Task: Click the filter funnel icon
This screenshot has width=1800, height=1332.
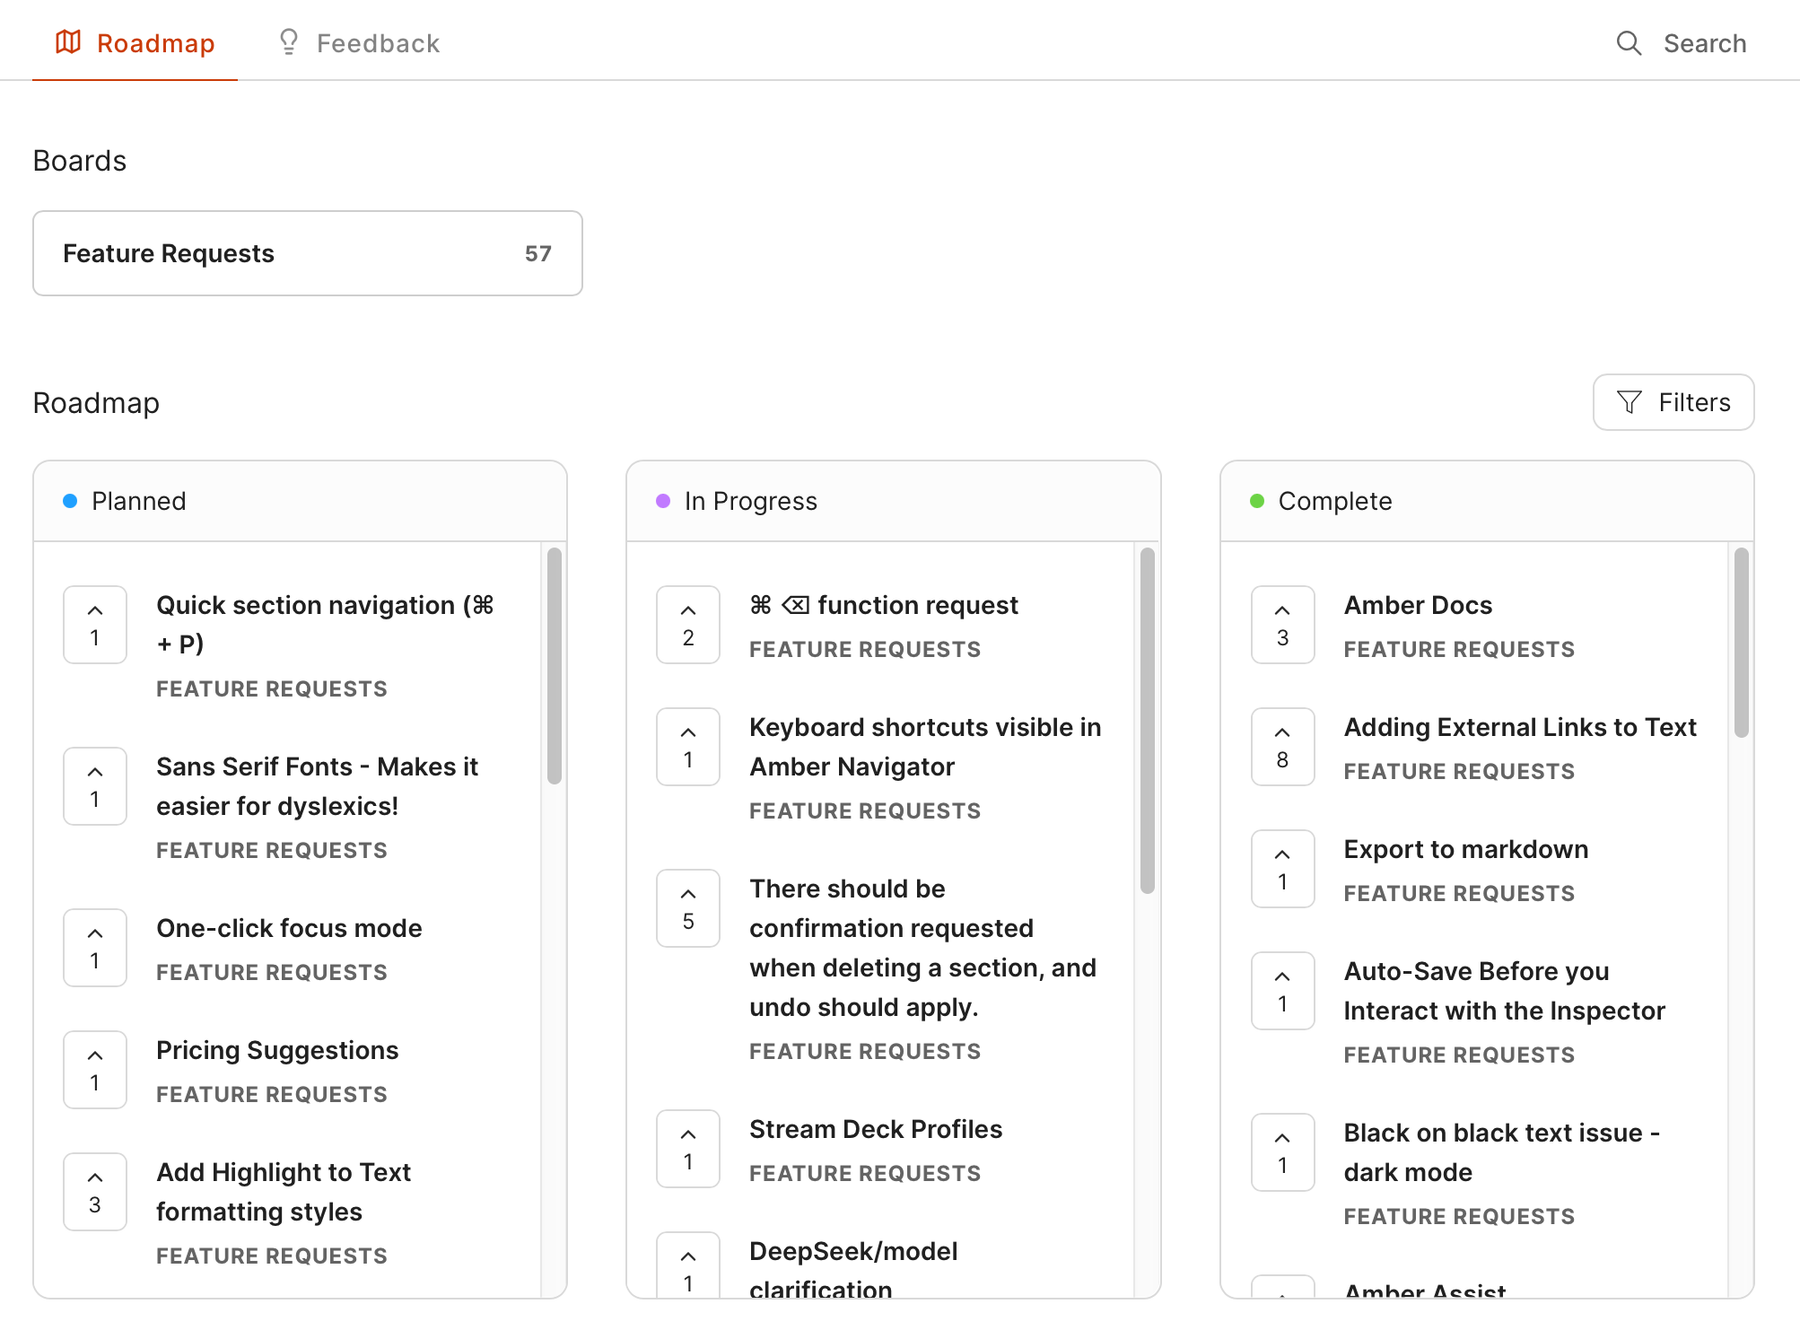Action: point(1630,402)
